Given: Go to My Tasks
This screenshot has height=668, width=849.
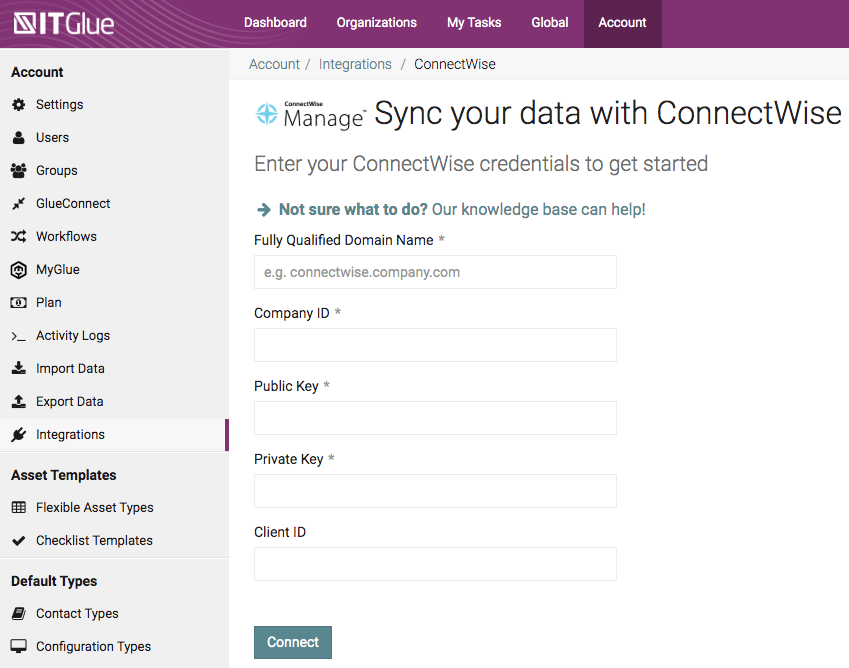Looking at the screenshot, I should [x=474, y=23].
